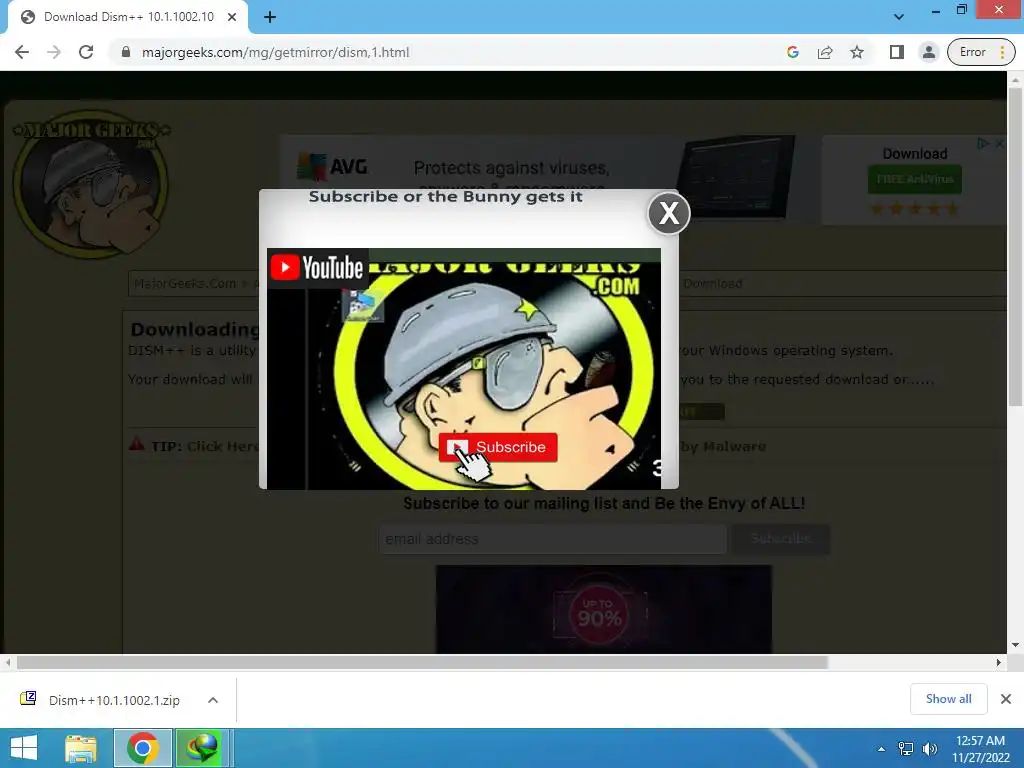The height and width of the screenshot is (768, 1024).
Task: Click the Google icon in address bar
Action: point(793,52)
